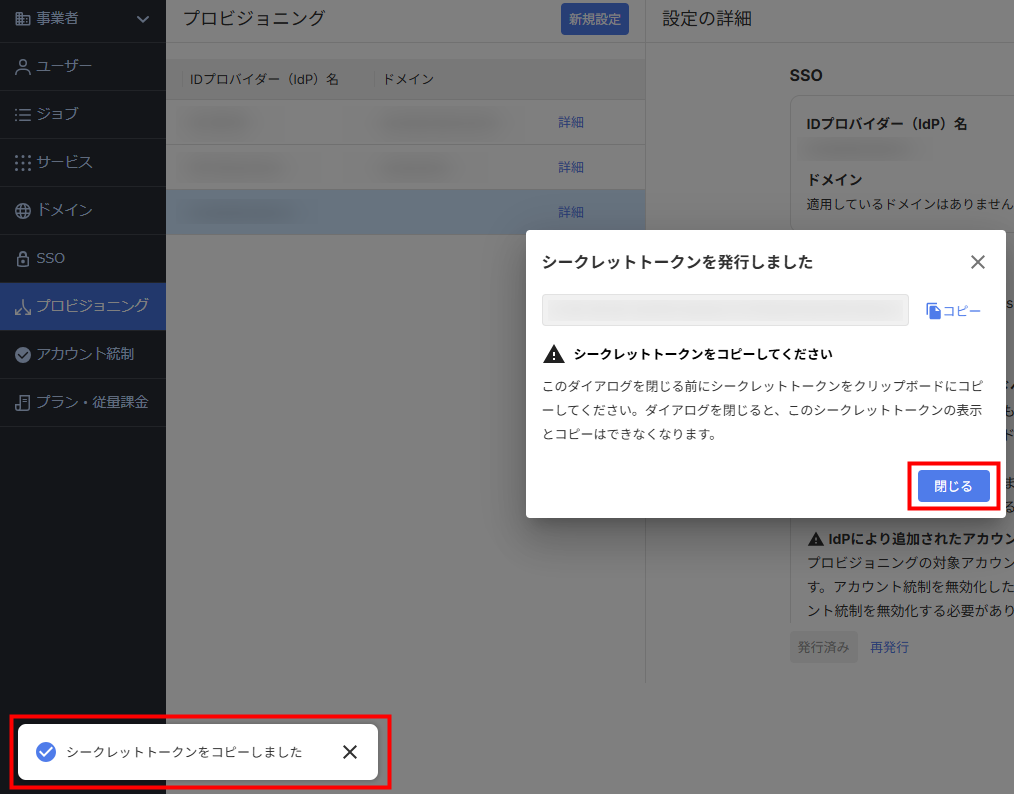Image resolution: width=1014 pixels, height=794 pixels.
Task: Click the account control checkmark icon
Action: [x=23, y=355]
